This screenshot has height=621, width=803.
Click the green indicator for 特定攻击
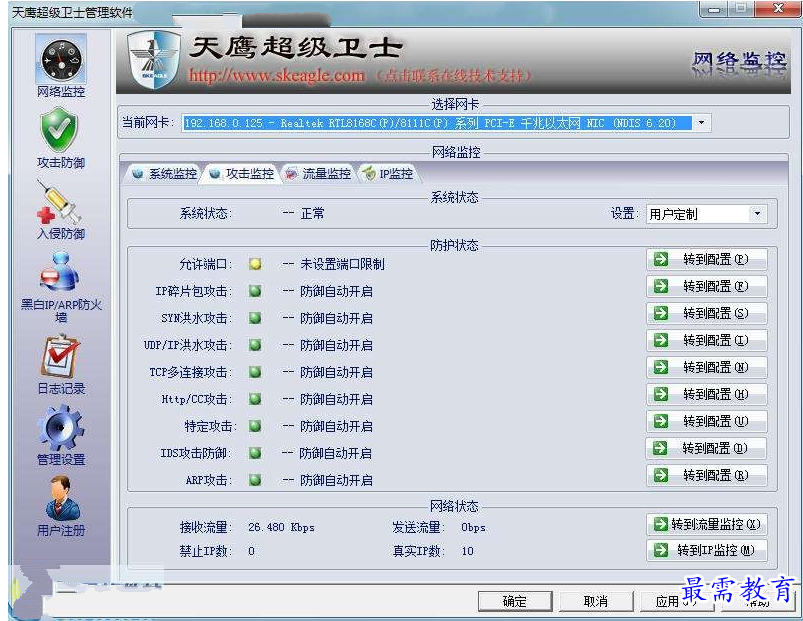255,426
